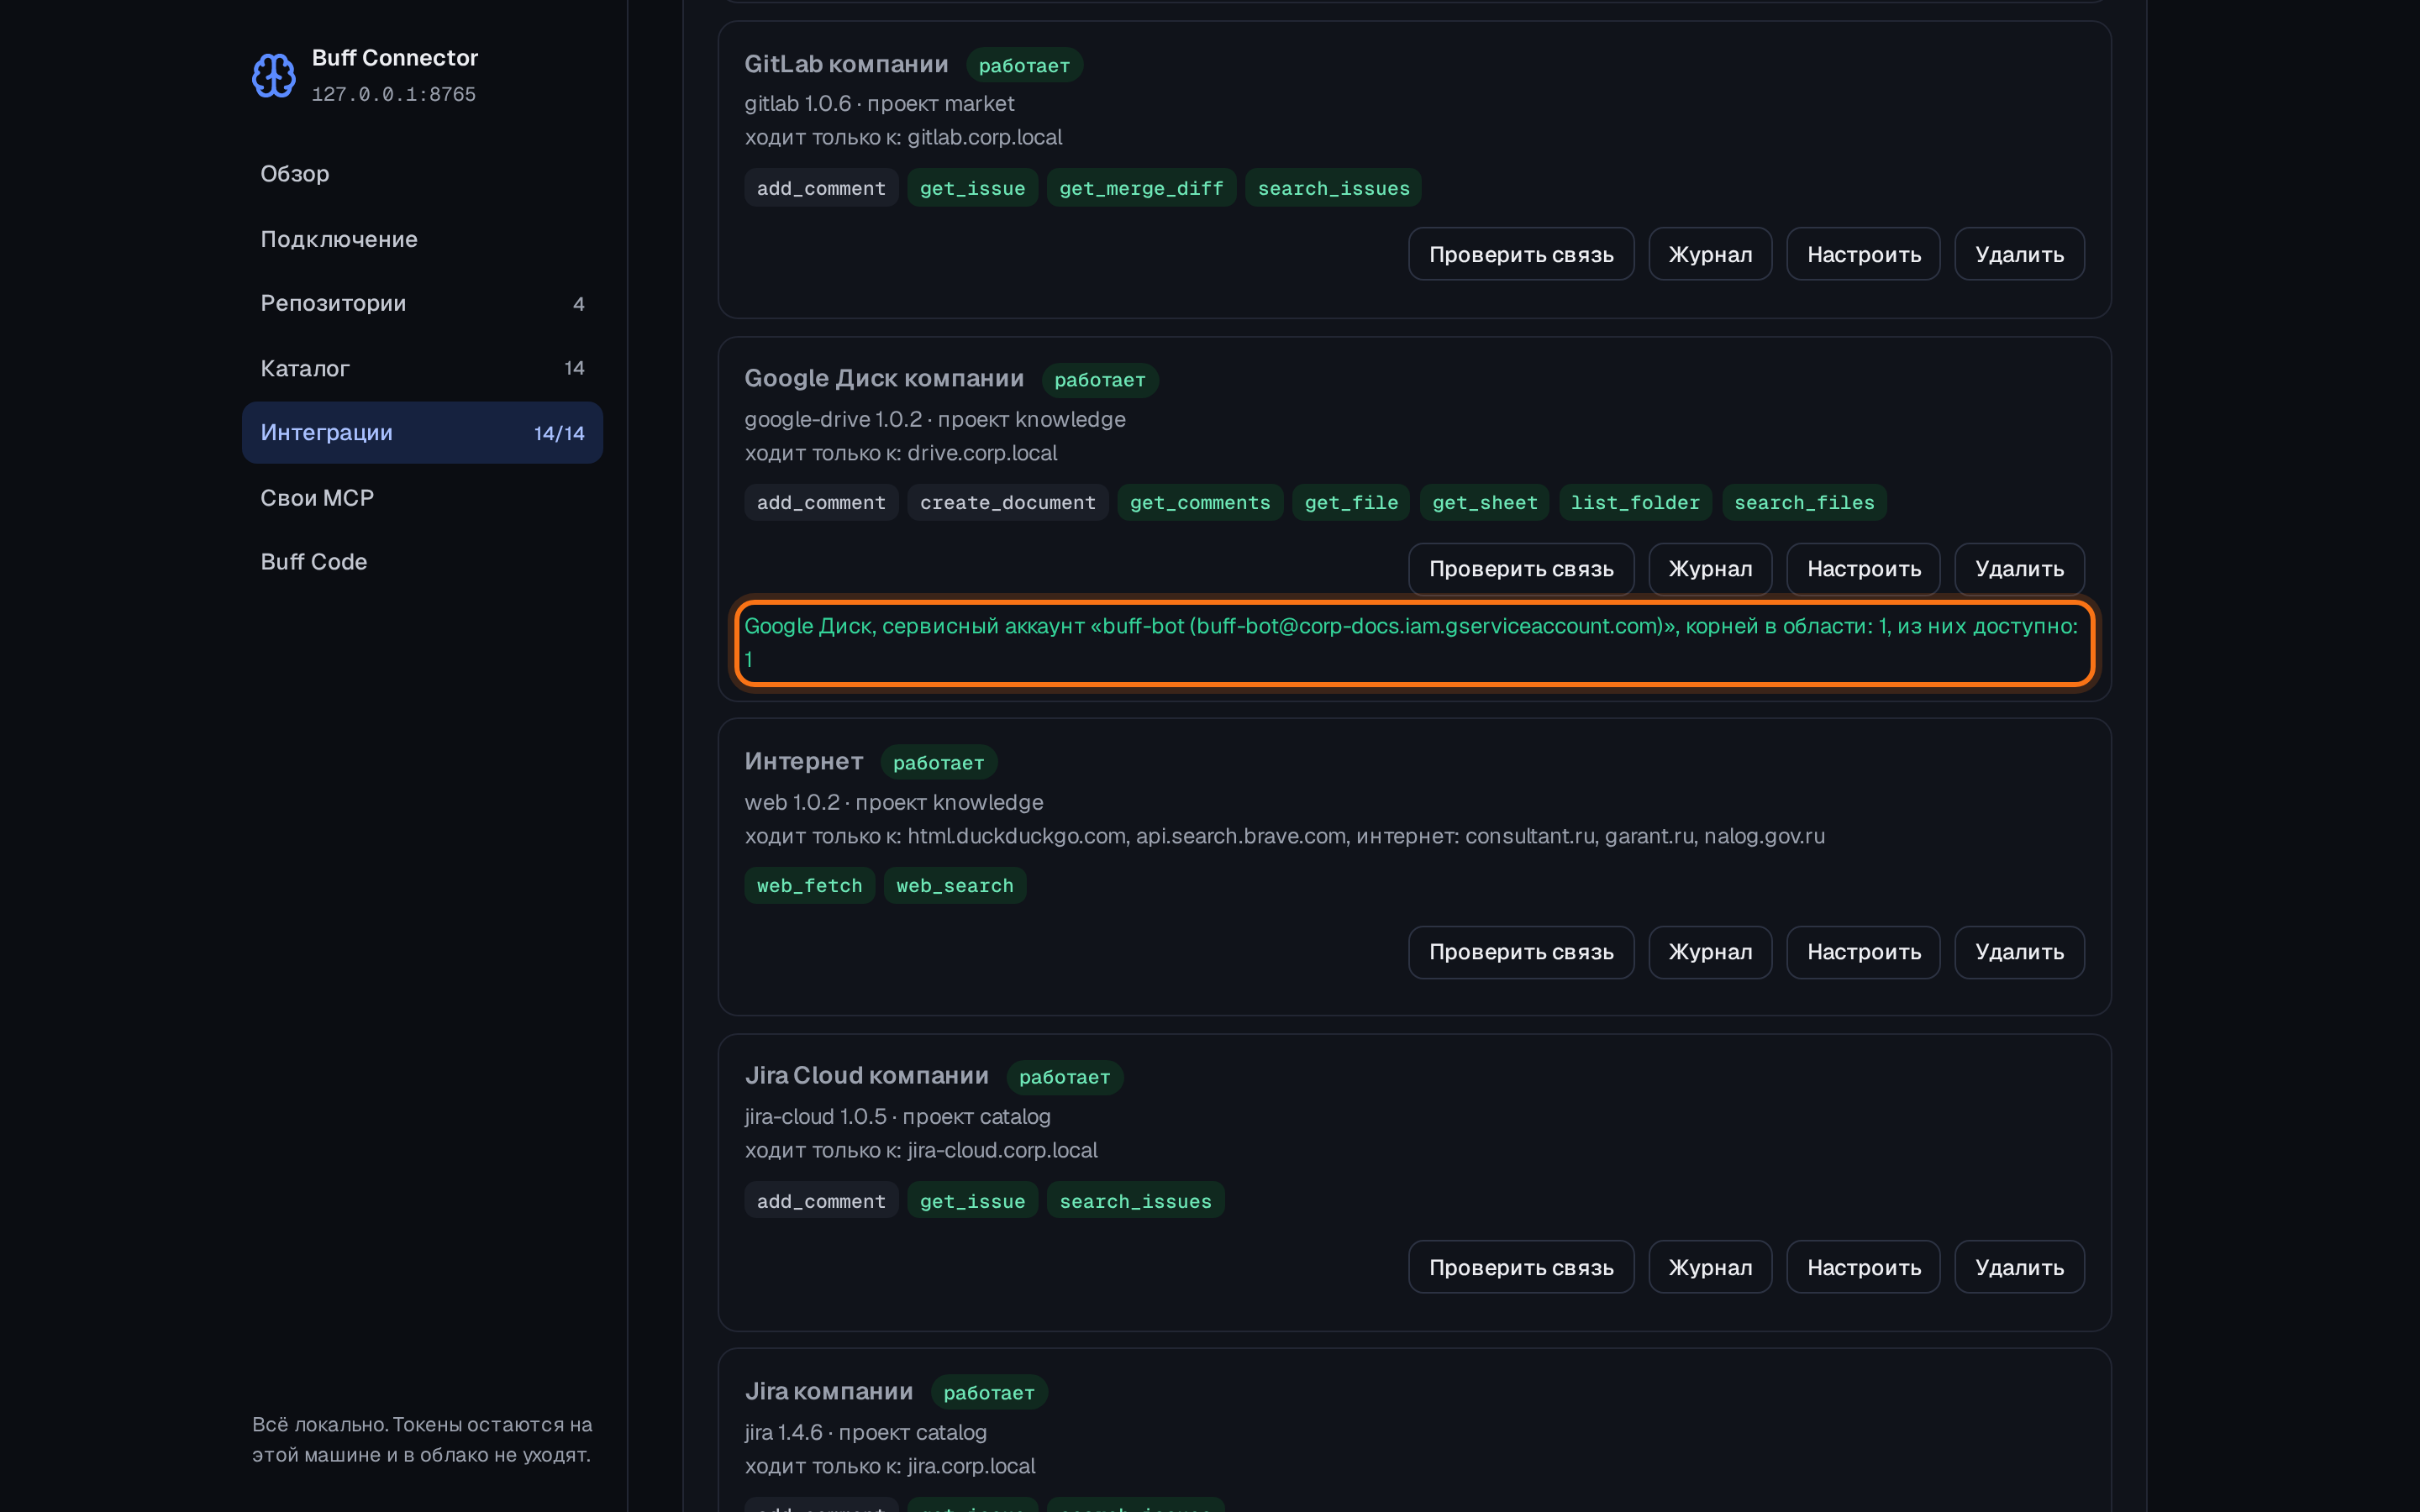Configure the Интернет integration
Viewport: 2420px width, 1512px height.
pos(1864,952)
